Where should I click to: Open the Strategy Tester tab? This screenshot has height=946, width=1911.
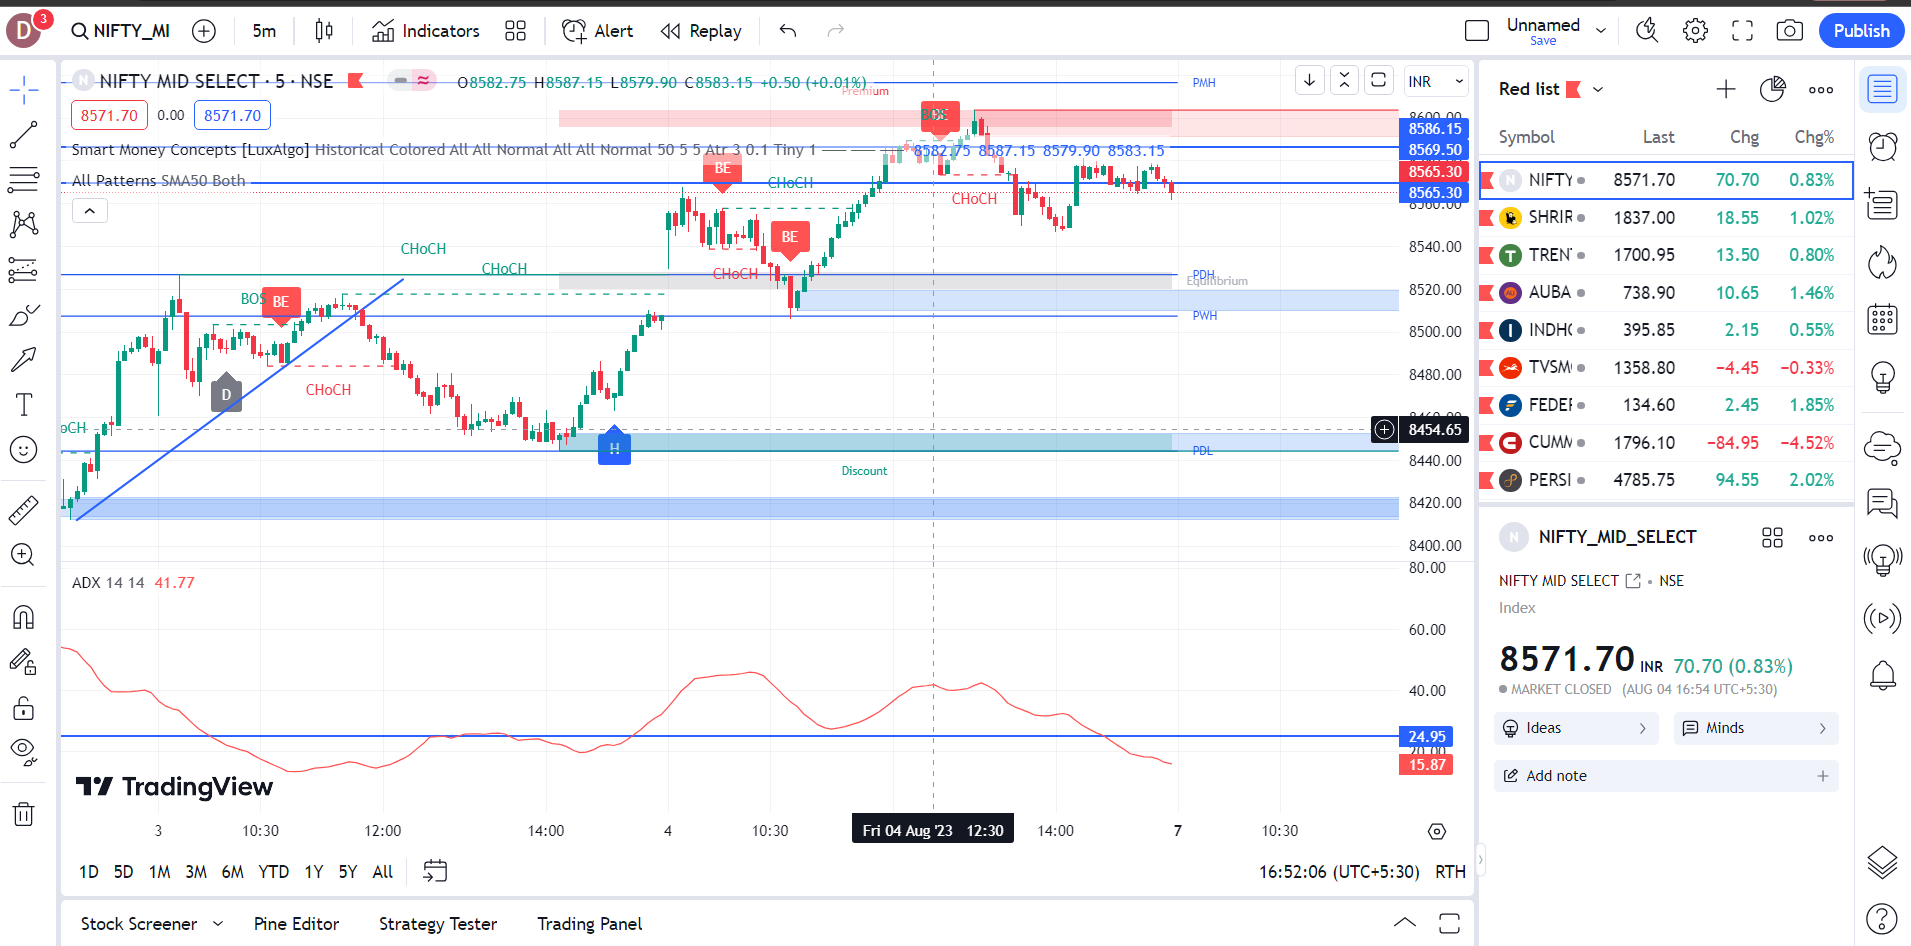pyautogui.click(x=437, y=923)
